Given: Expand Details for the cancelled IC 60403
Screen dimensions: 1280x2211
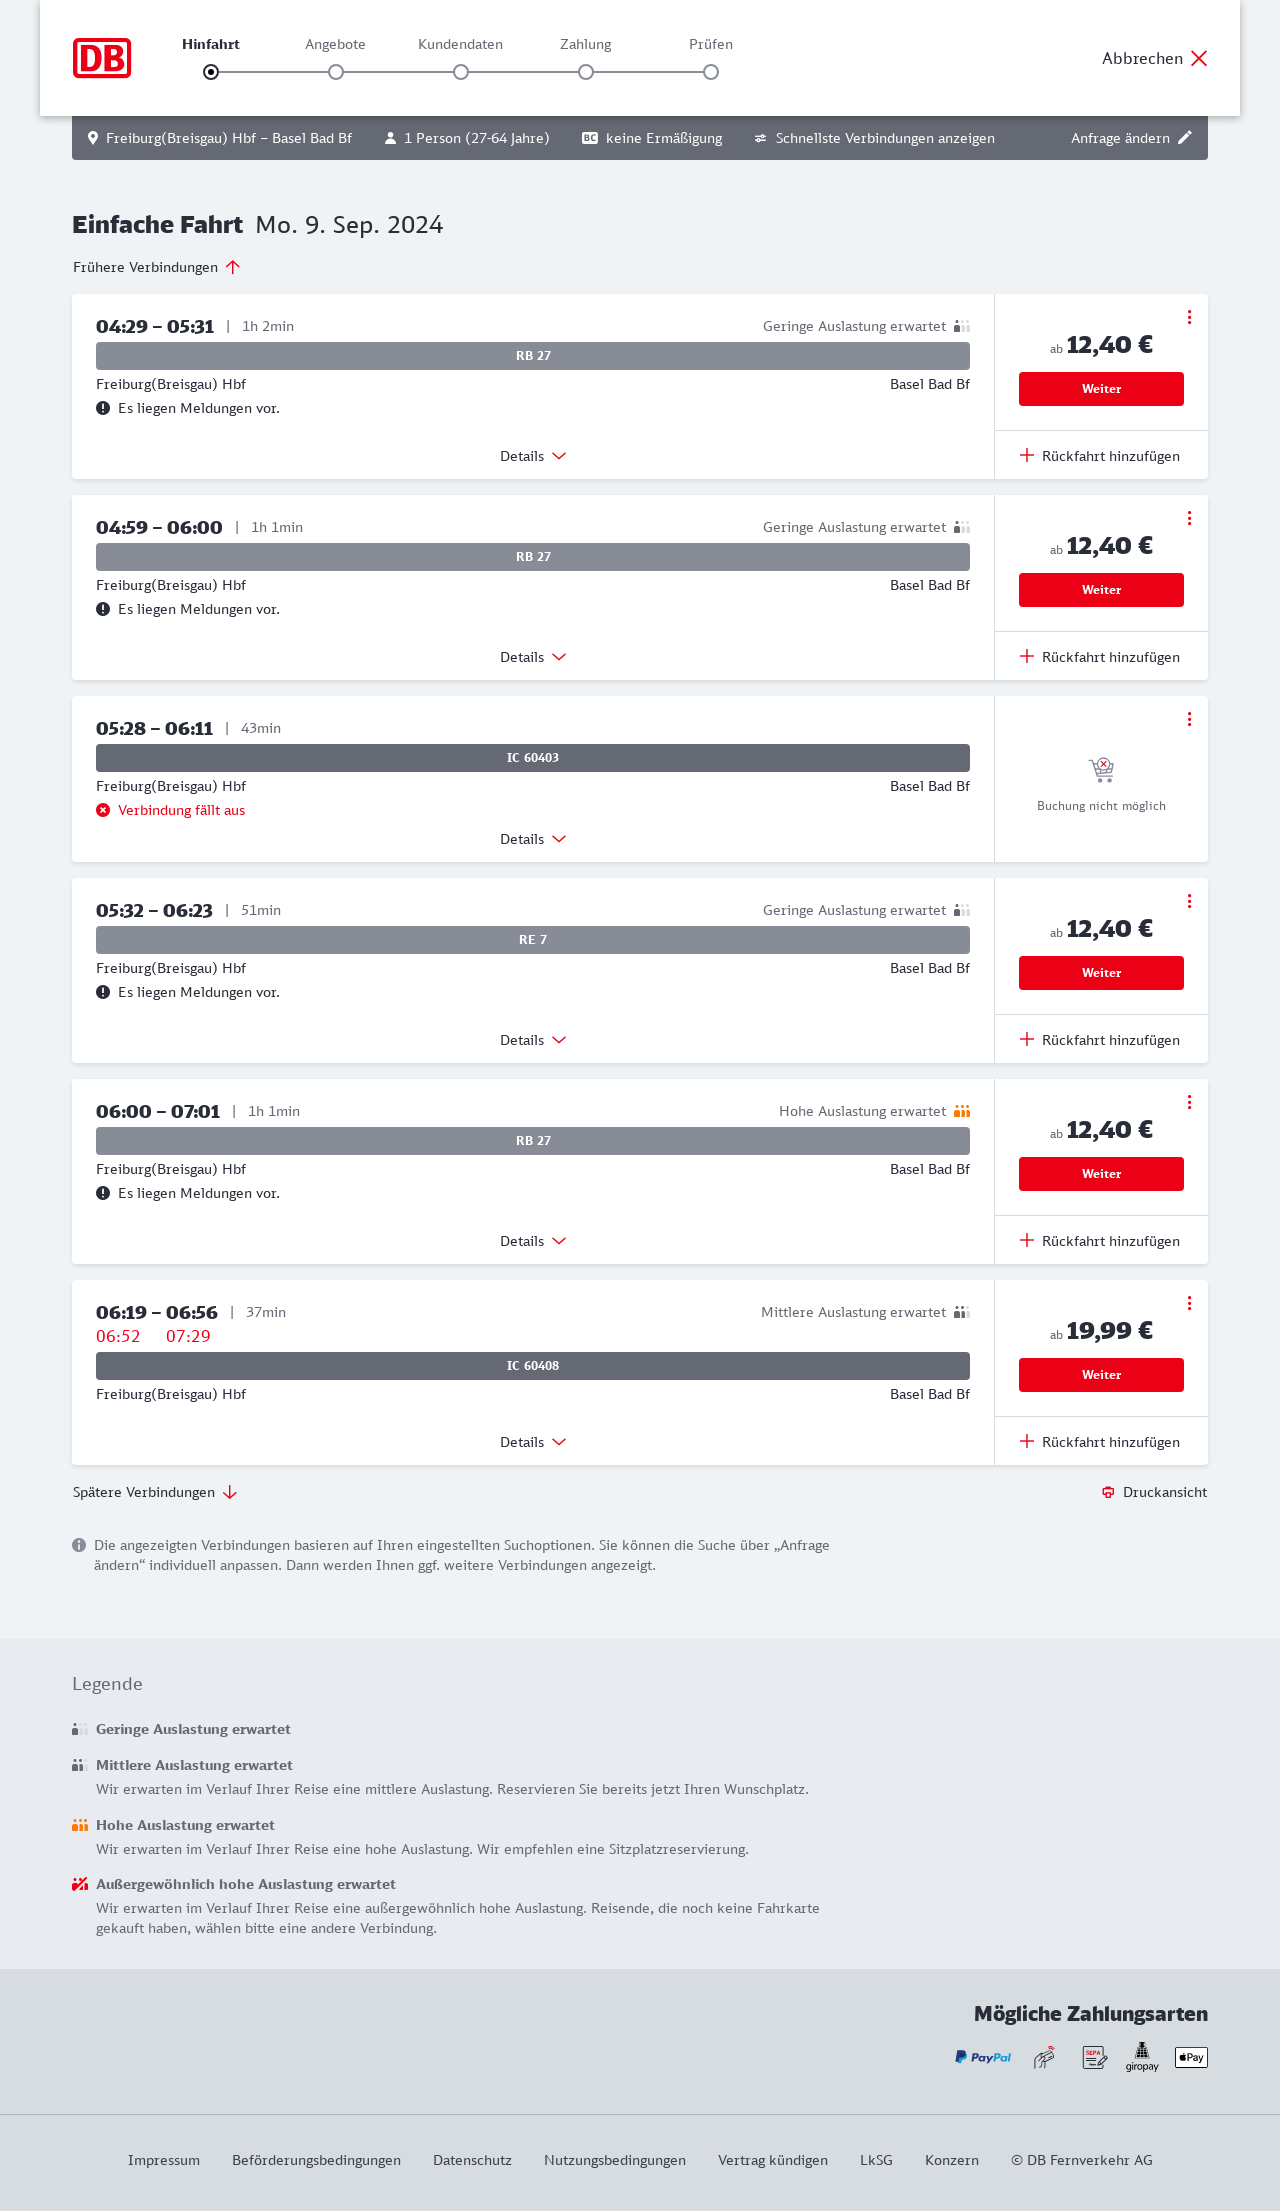Looking at the screenshot, I should pyautogui.click(x=533, y=839).
